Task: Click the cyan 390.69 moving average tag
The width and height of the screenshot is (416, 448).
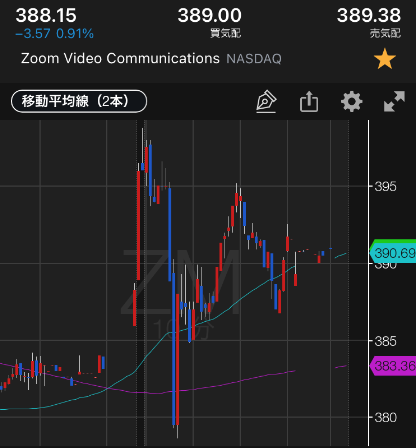Action: click(x=393, y=253)
